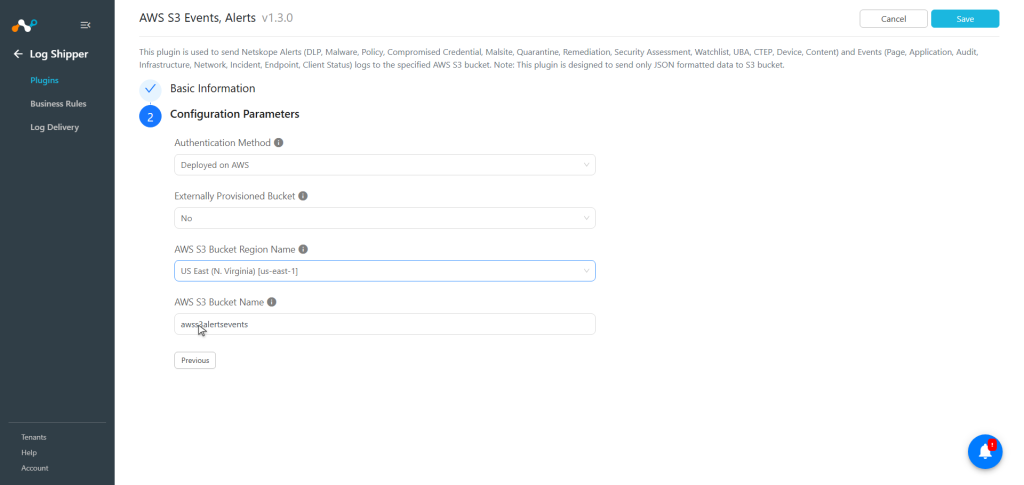The width and height of the screenshot is (1024, 485).
Task: Click the version label v1.3.0
Action: pyautogui.click(x=277, y=18)
